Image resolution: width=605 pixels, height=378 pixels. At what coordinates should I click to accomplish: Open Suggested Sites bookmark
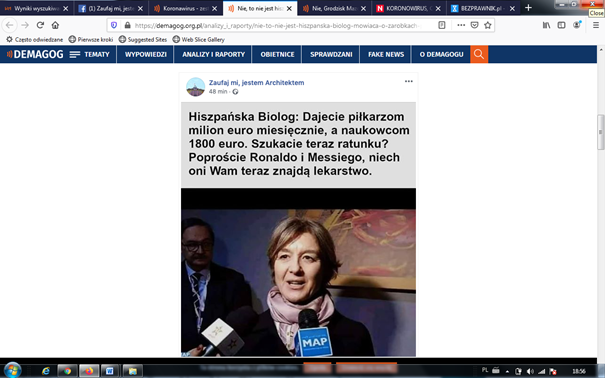tap(143, 39)
